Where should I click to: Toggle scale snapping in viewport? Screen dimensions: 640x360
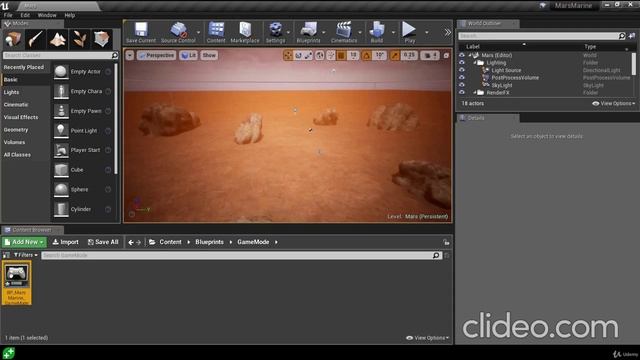[x=394, y=55]
